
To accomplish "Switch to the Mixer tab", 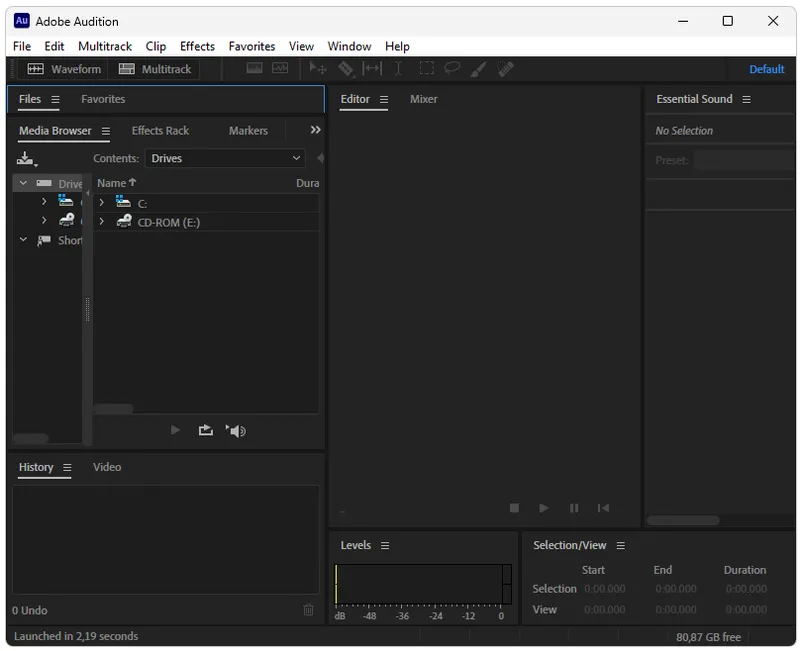I will (423, 99).
